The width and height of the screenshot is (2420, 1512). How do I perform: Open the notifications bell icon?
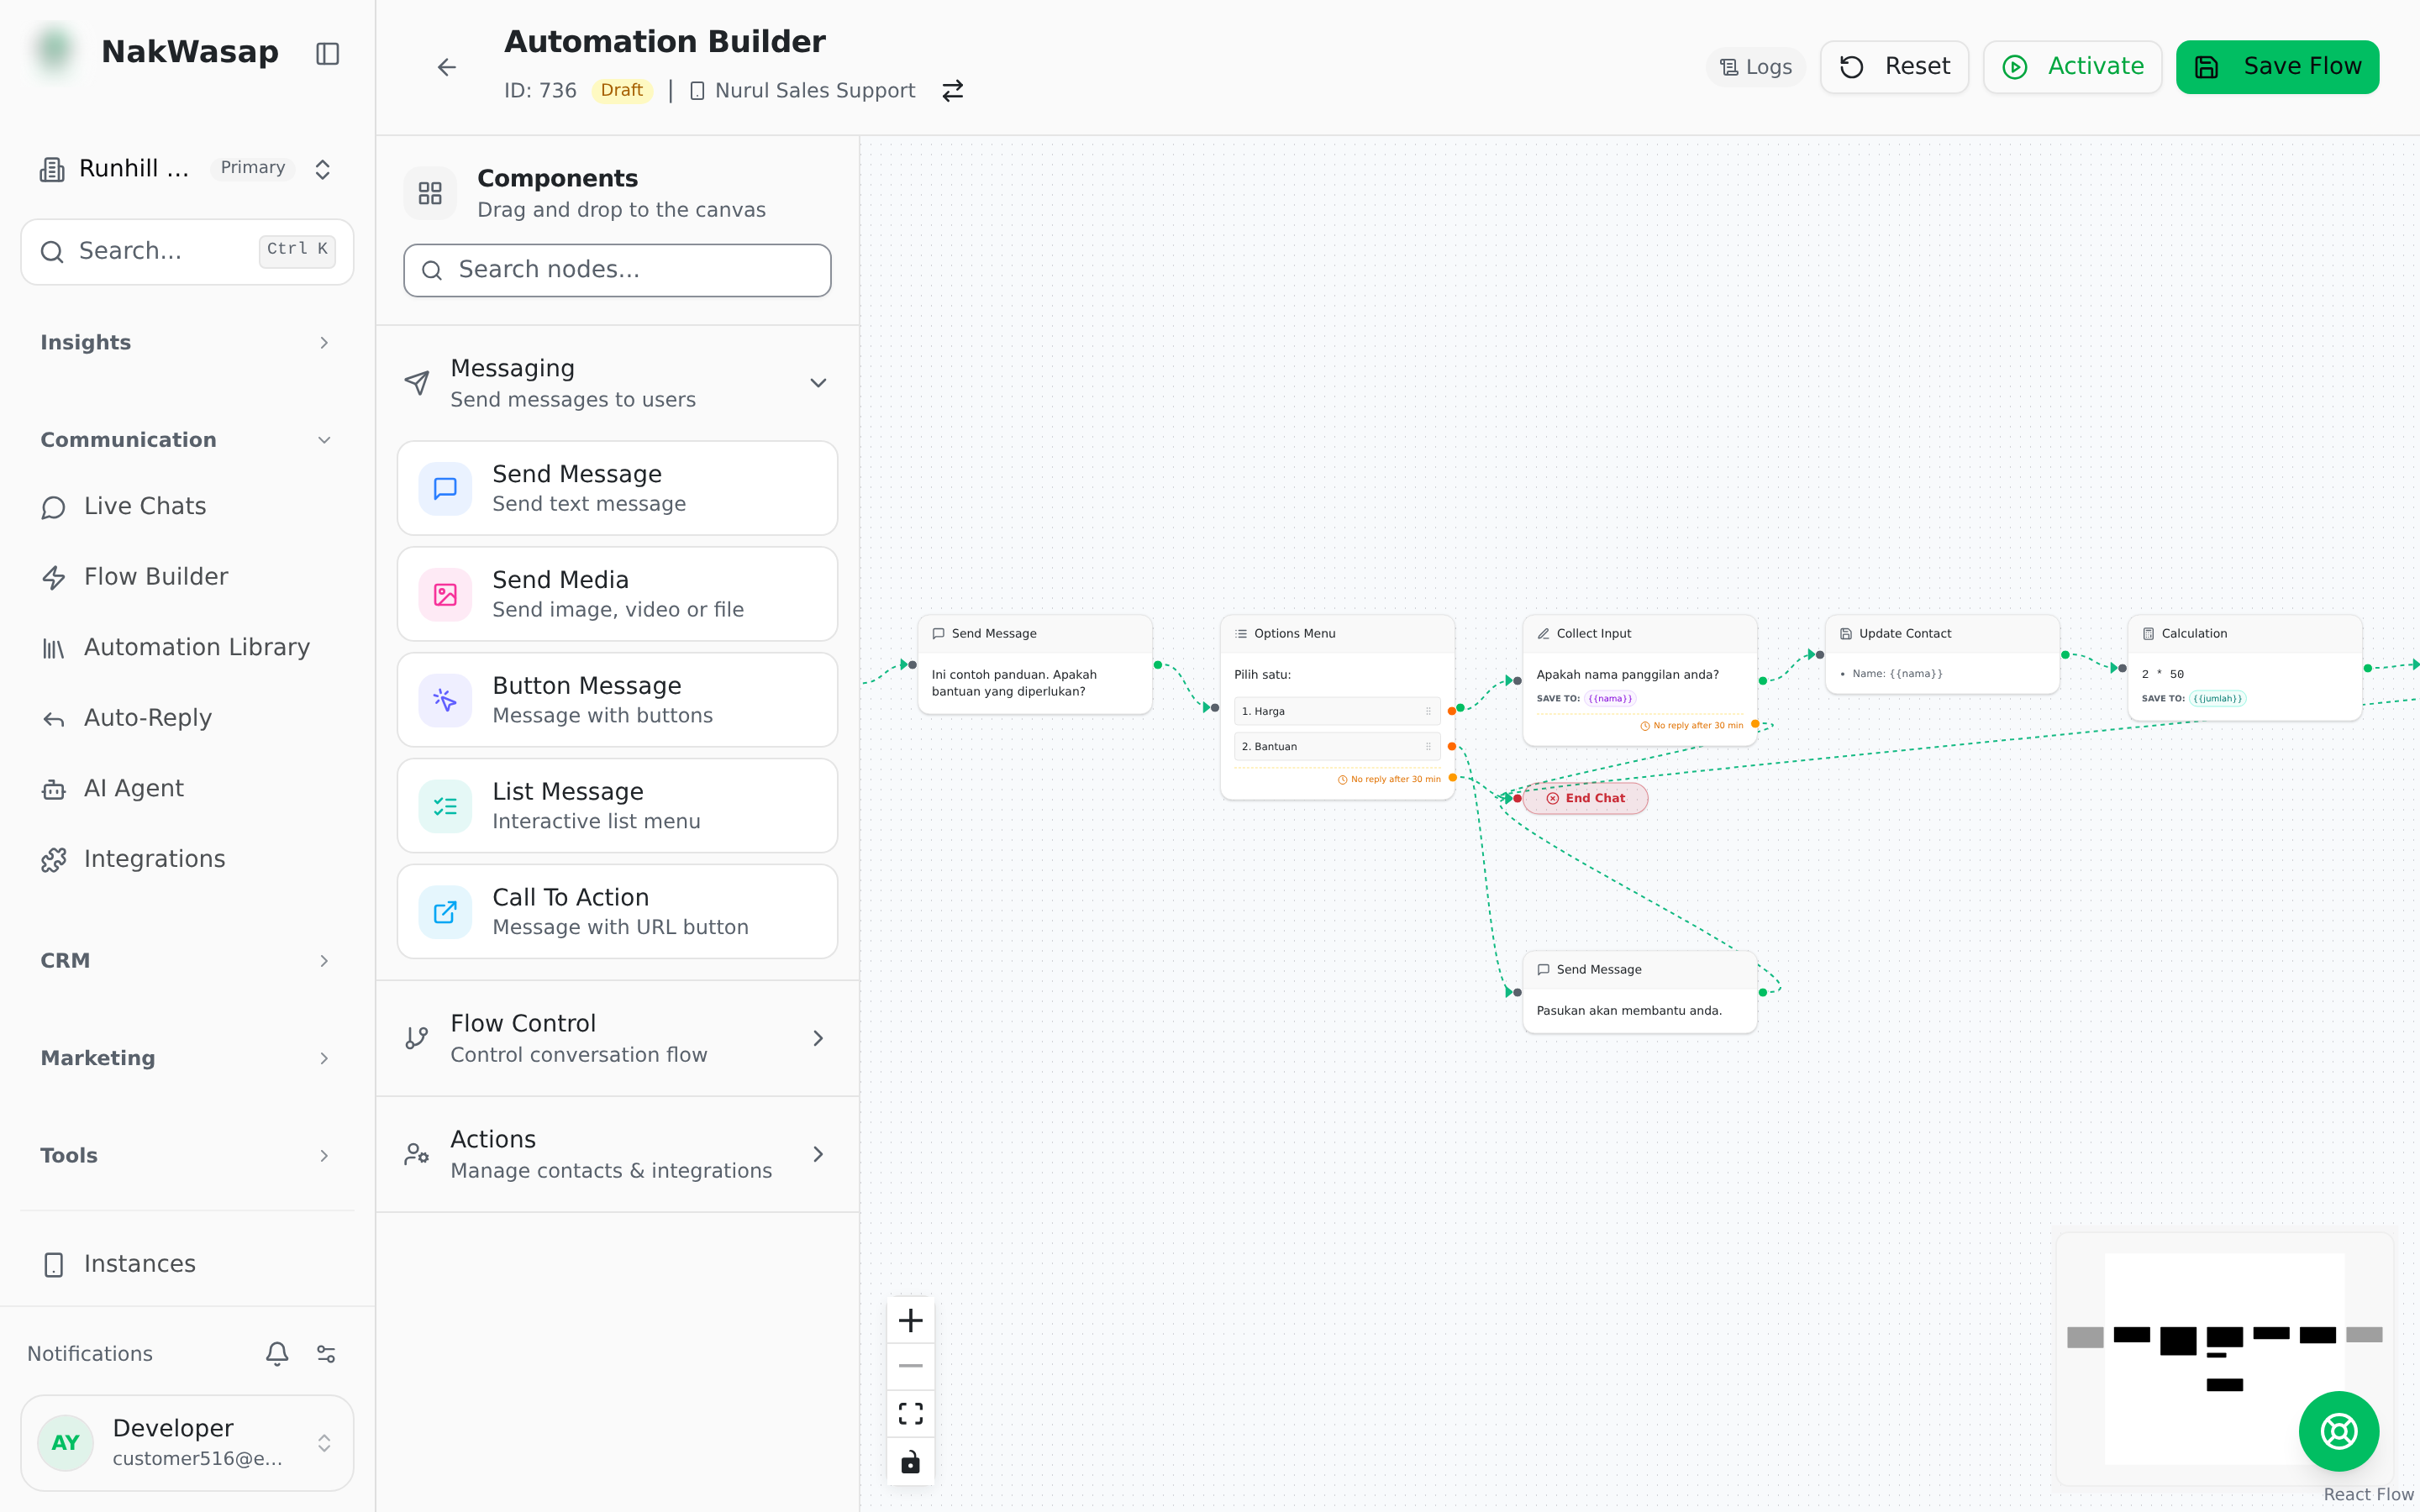pyautogui.click(x=277, y=1353)
